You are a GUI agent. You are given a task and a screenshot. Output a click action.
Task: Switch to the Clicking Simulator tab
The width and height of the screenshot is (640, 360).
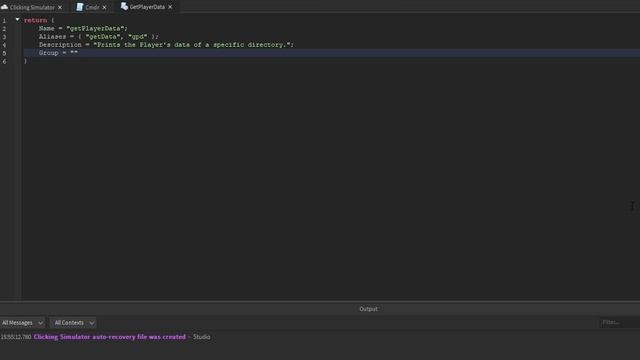point(32,7)
